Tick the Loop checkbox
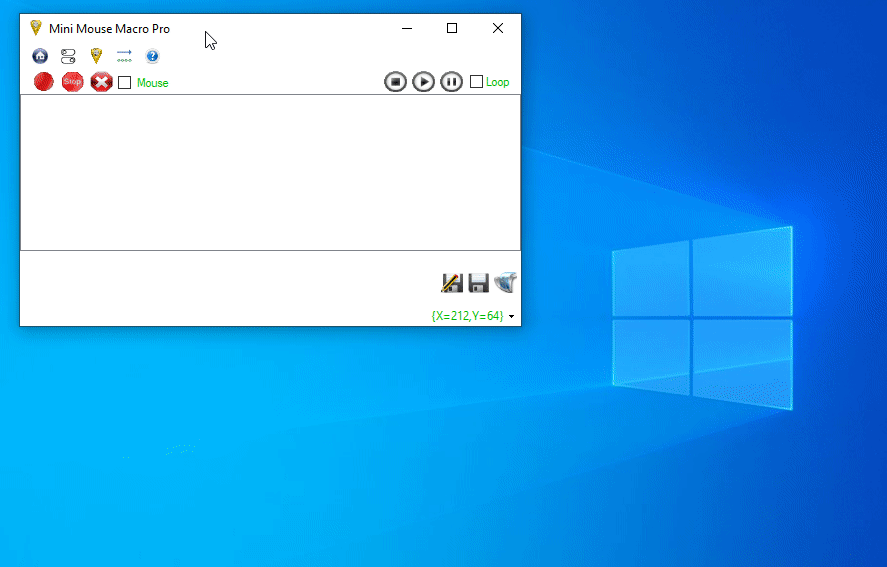887x567 pixels. 477,82
